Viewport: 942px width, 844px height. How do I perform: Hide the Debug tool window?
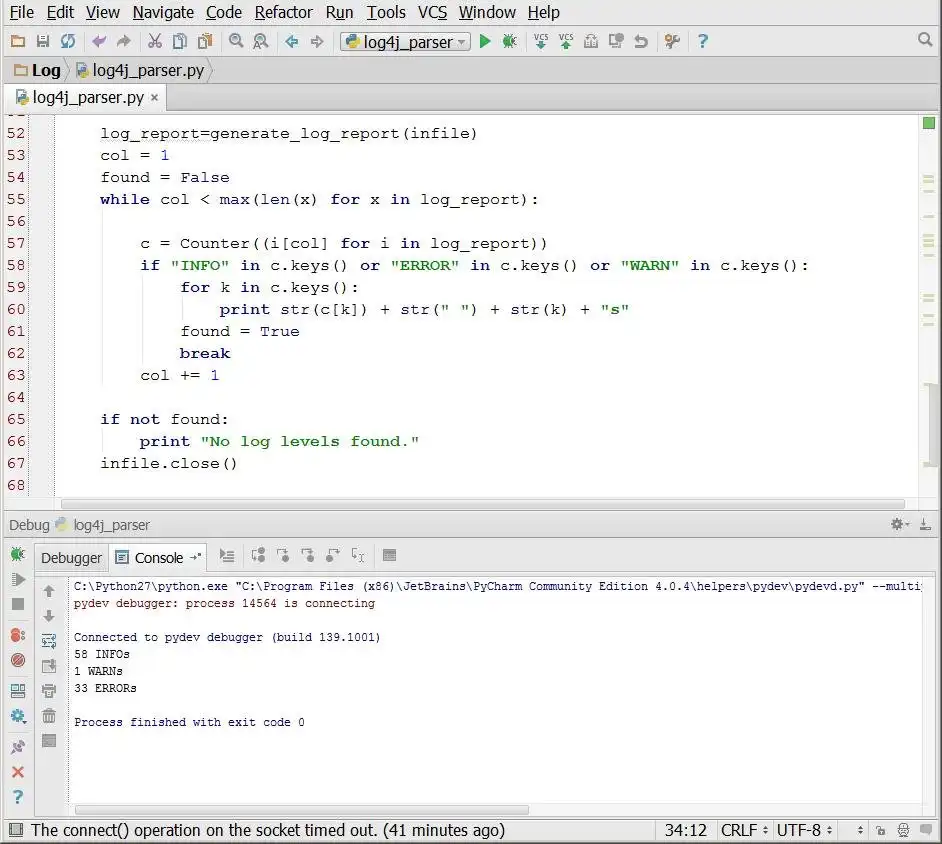[926, 524]
